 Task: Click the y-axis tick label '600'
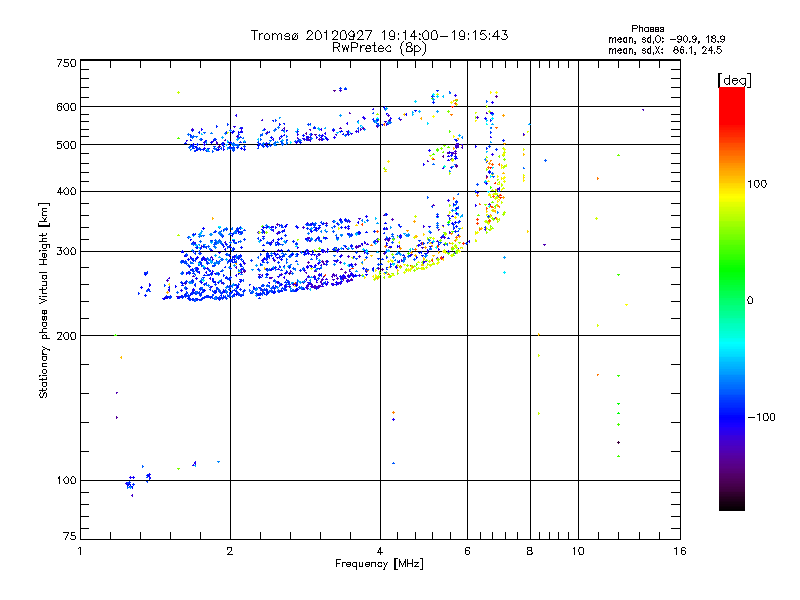click(x=66, y=107)
